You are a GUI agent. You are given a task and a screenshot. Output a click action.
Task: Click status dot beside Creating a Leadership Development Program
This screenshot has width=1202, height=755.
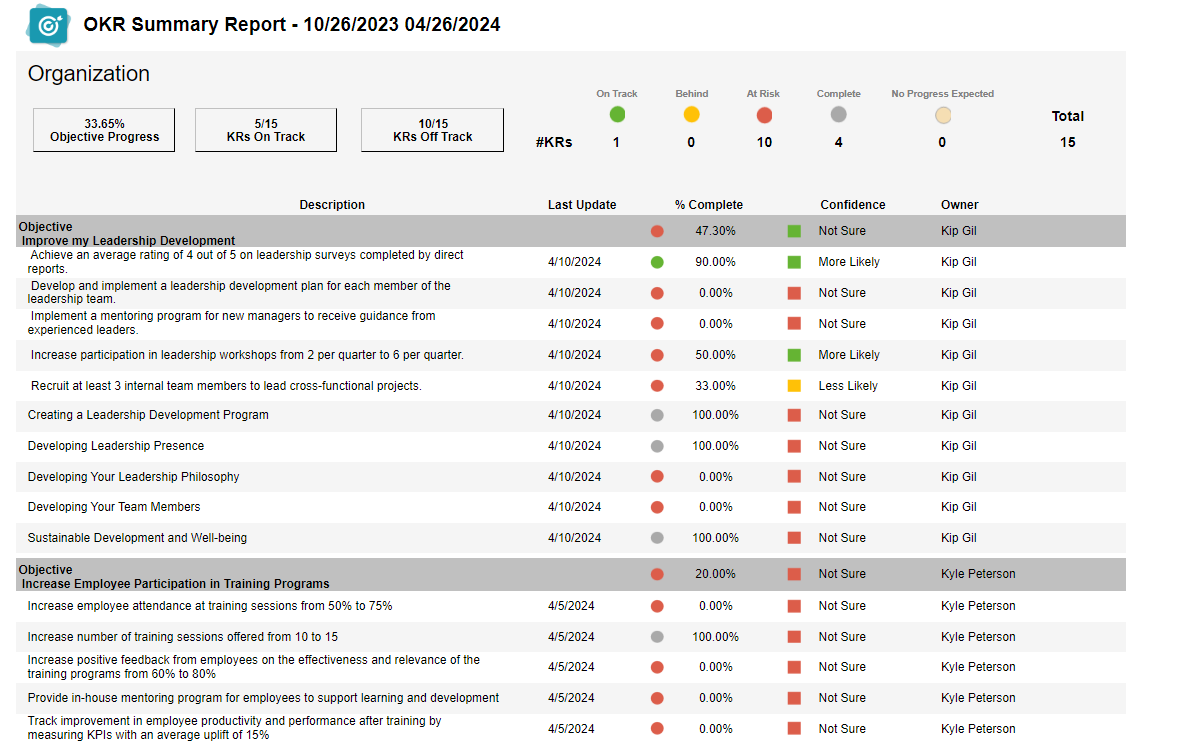tap(657, 415)
